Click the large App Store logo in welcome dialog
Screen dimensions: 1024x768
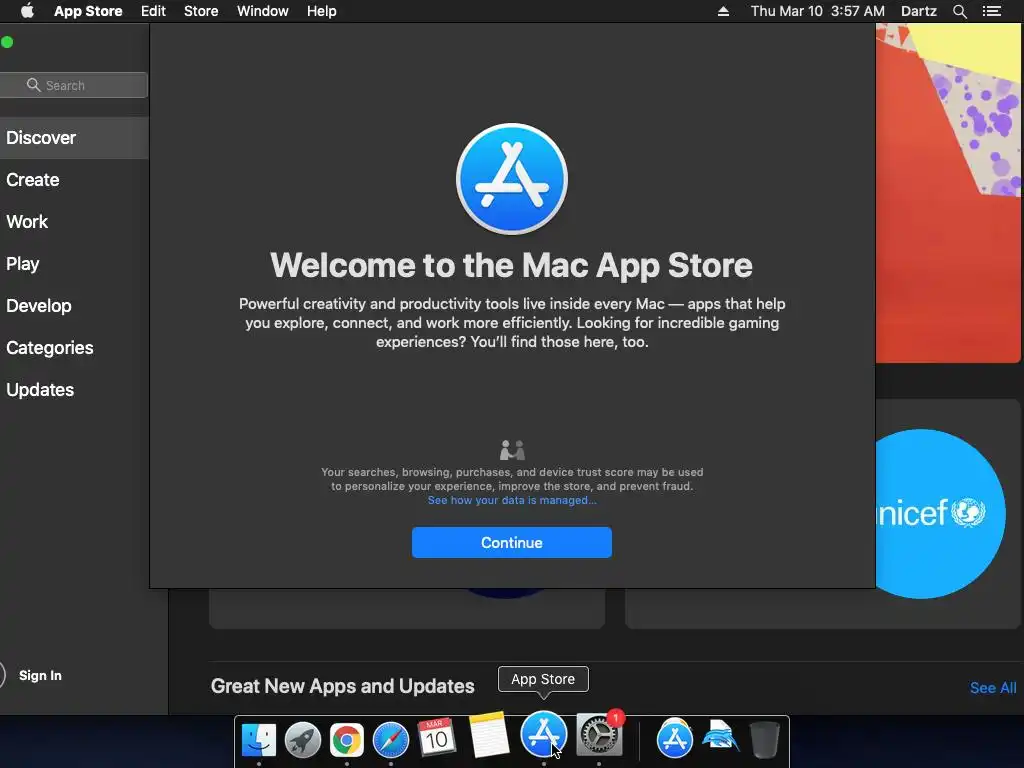click(x=512, y=179)
